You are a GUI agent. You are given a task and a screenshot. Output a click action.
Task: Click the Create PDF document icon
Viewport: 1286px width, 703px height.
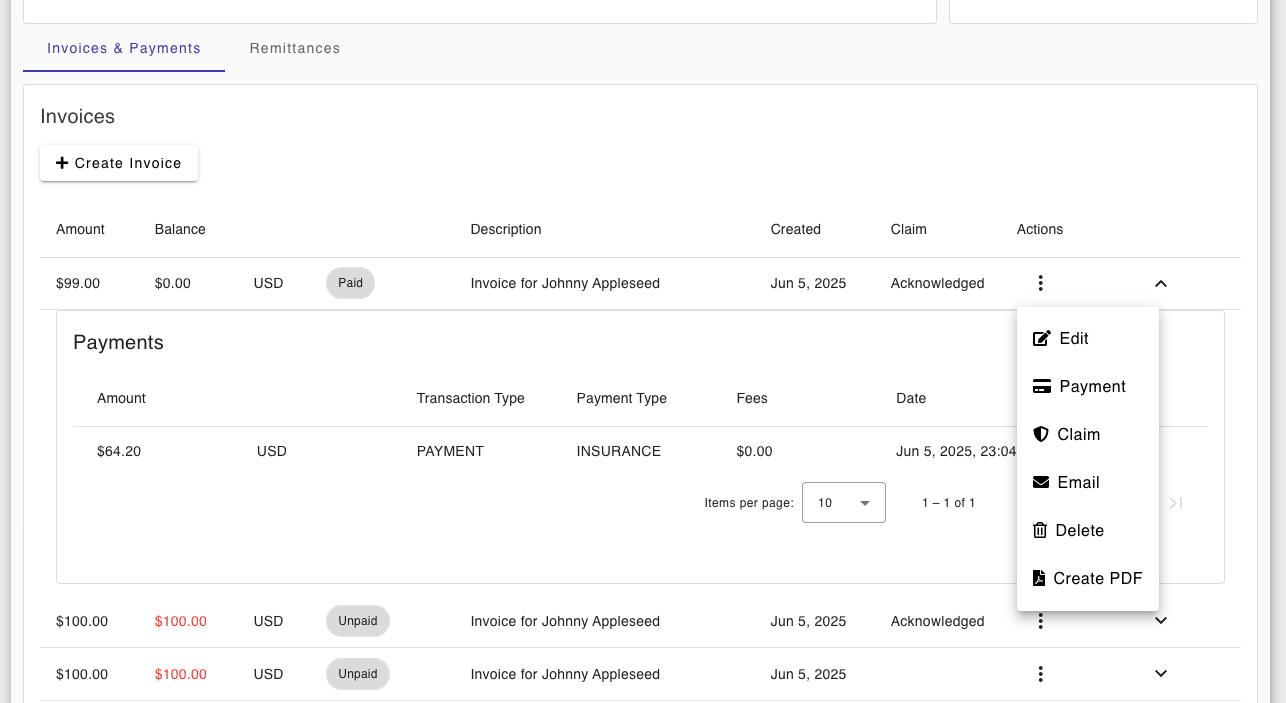pyautogui.click(x=1041, y=578)
